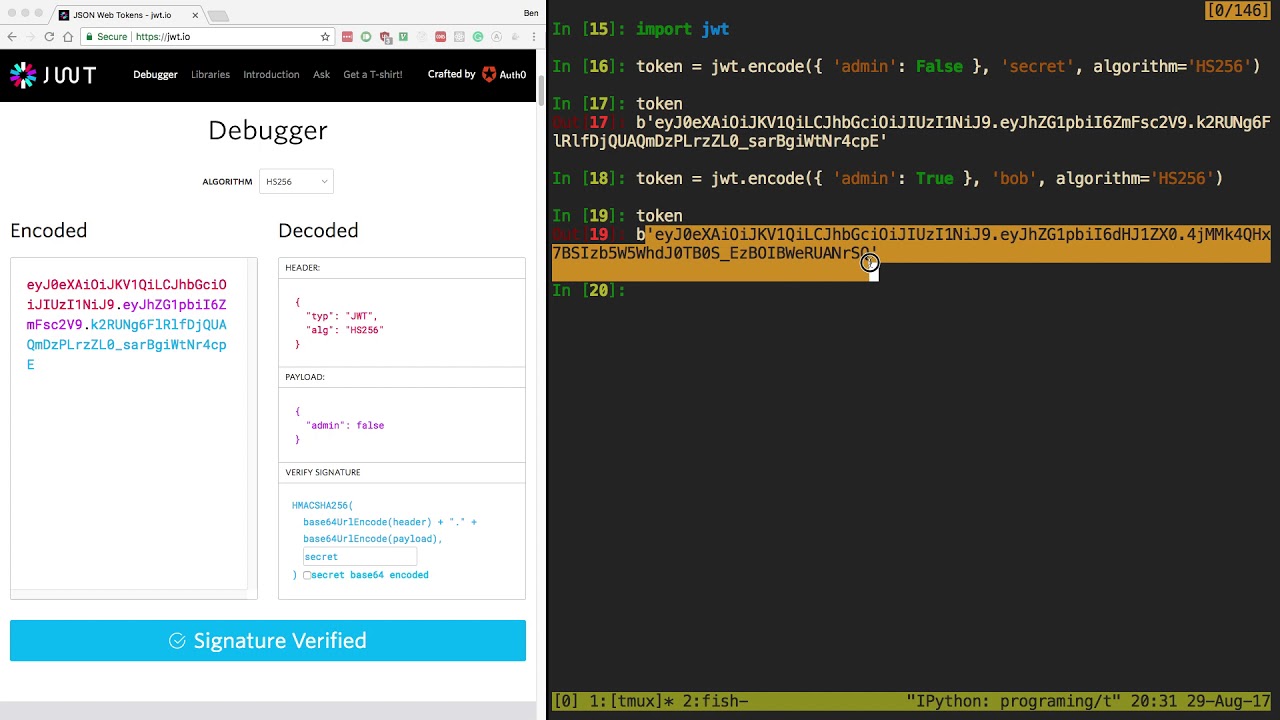Viewport: 1280px width, 720px height.
Task: Click the Chrome address bar URL
Action: pos(163,37)
